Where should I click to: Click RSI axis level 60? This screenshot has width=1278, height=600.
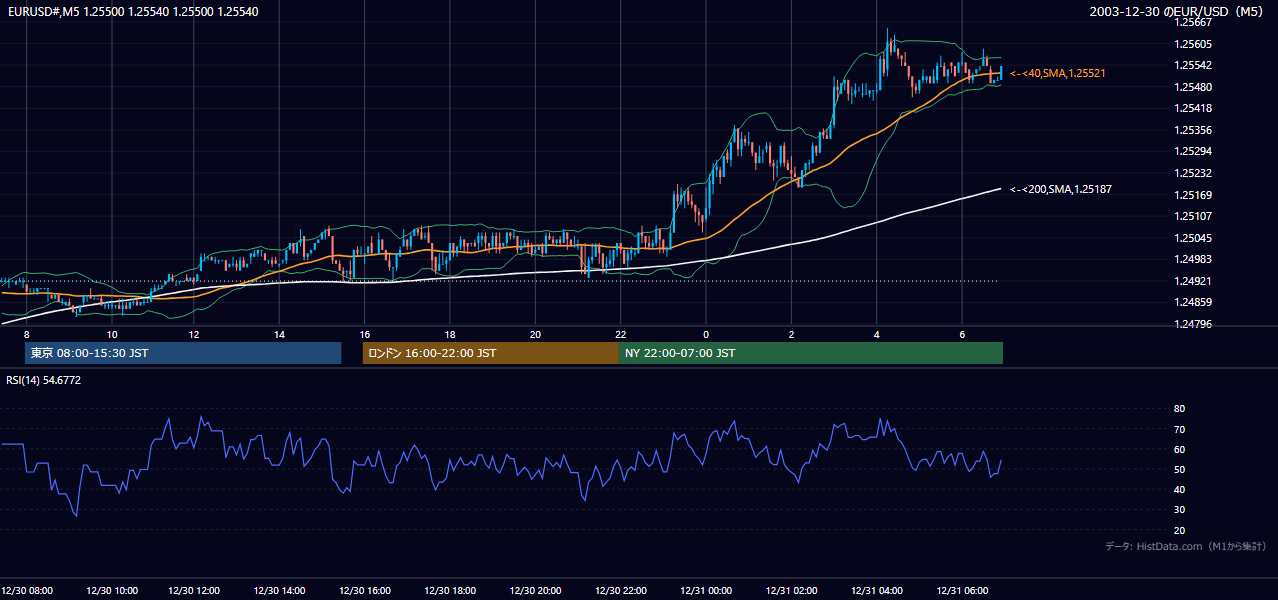pyautogui.click(x=1179, y=449)
